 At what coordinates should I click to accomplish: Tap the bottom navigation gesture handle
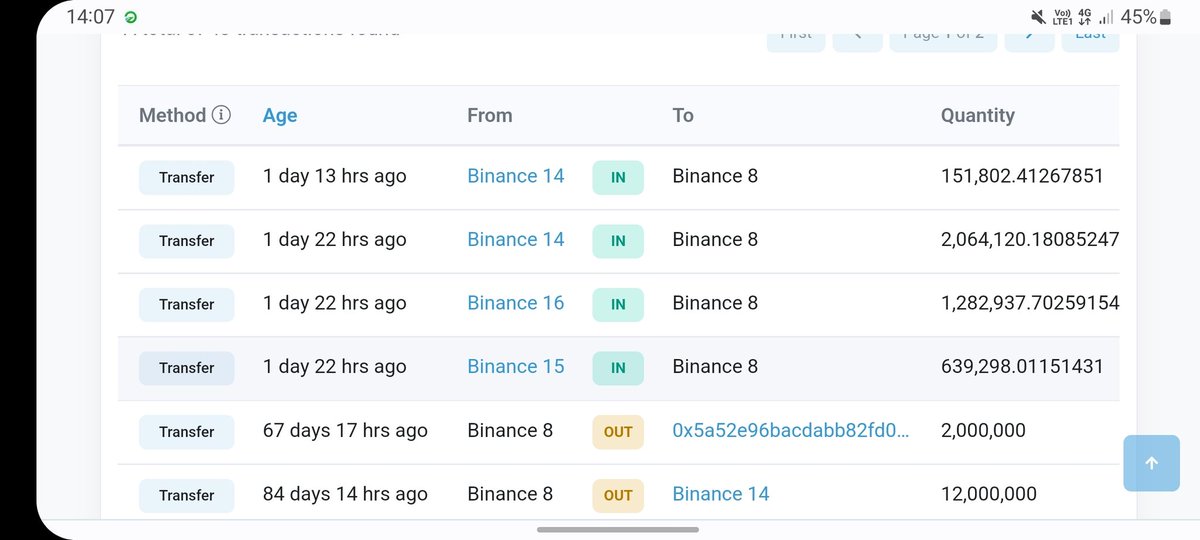pyautogui.click(x=600, y=529)
